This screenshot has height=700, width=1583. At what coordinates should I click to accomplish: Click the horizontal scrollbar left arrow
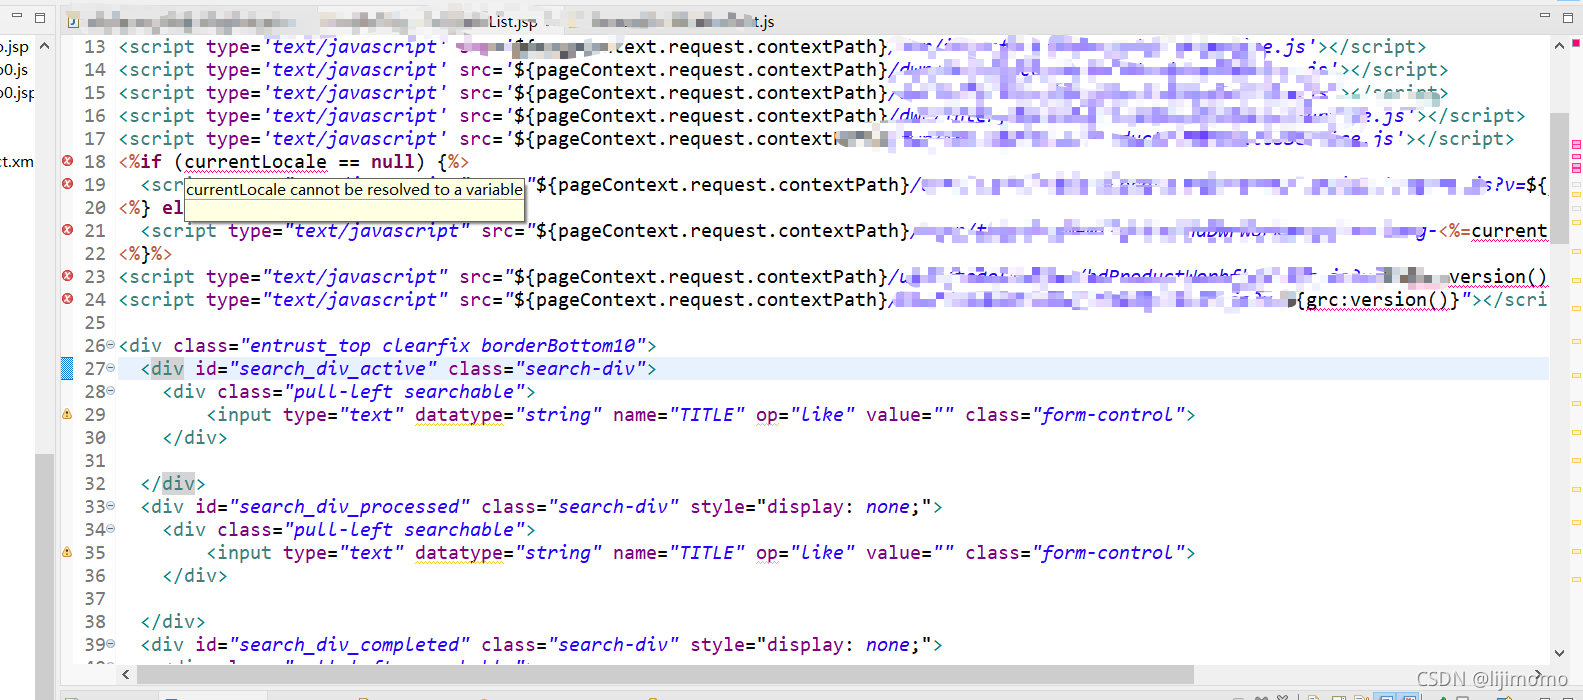point(126,675)
